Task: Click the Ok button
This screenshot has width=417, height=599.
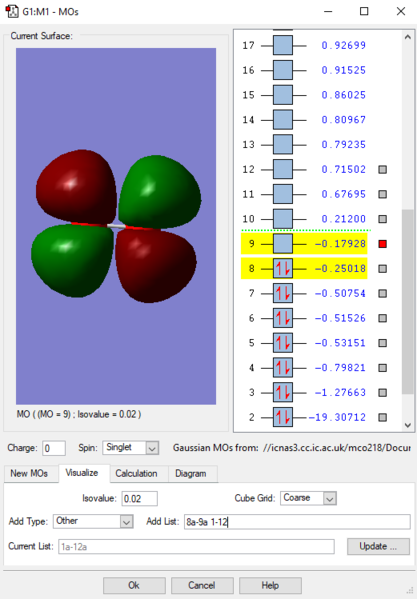Action: (x=134, y=585)
